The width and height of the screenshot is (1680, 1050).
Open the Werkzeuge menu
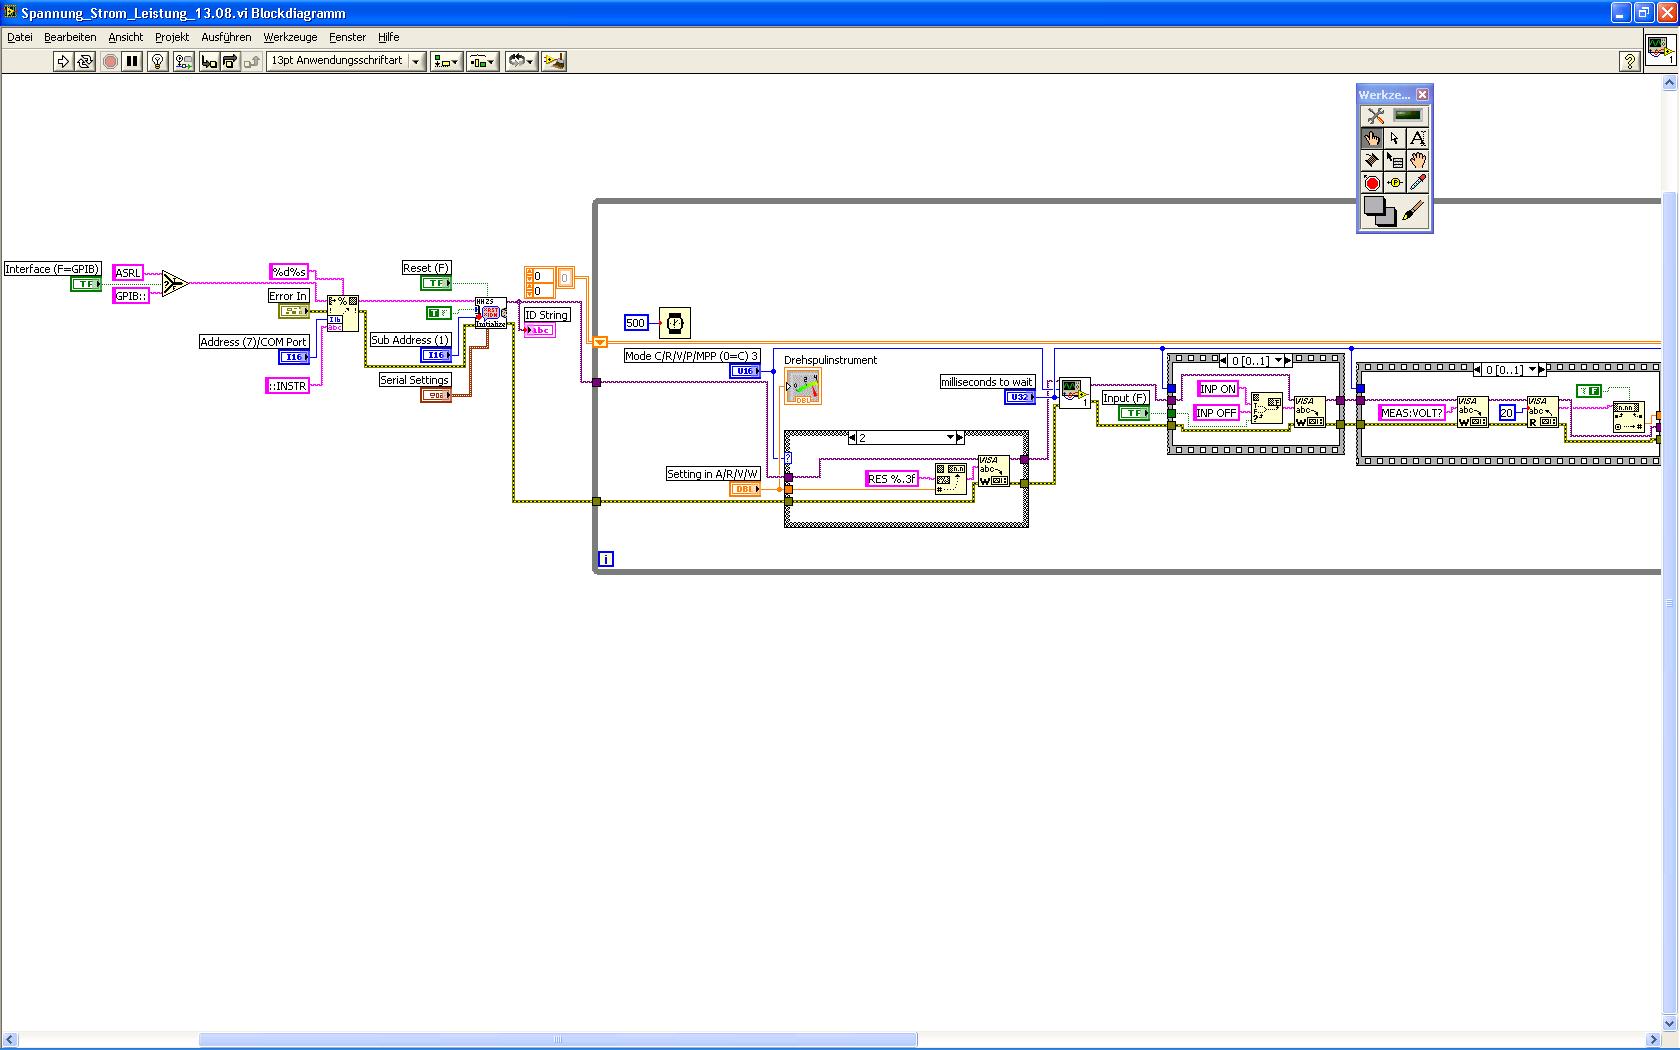click(290, 37)
